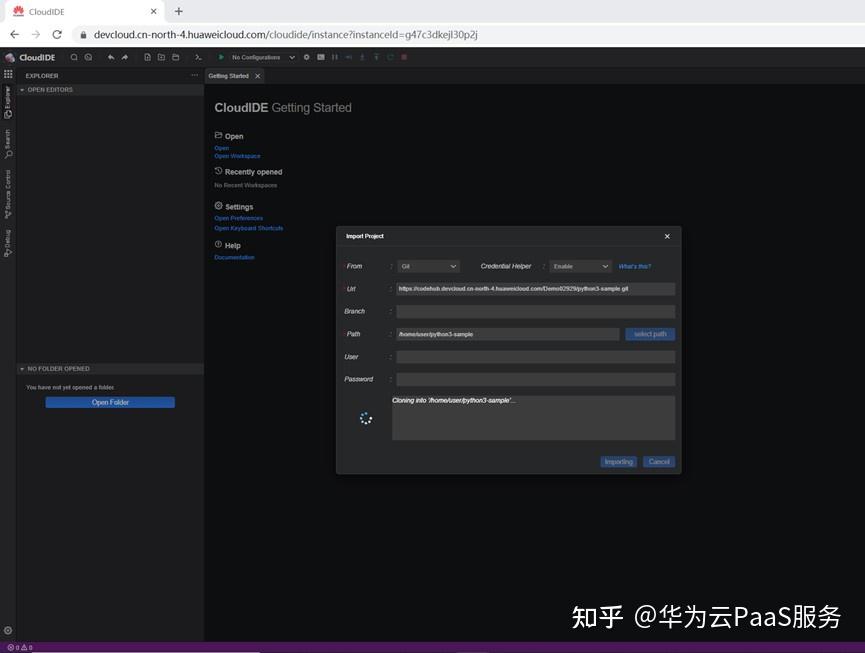Screen dimensions: 865x653
Task: Click the new file icon in the toolbar
Action: tap(147, 58)
